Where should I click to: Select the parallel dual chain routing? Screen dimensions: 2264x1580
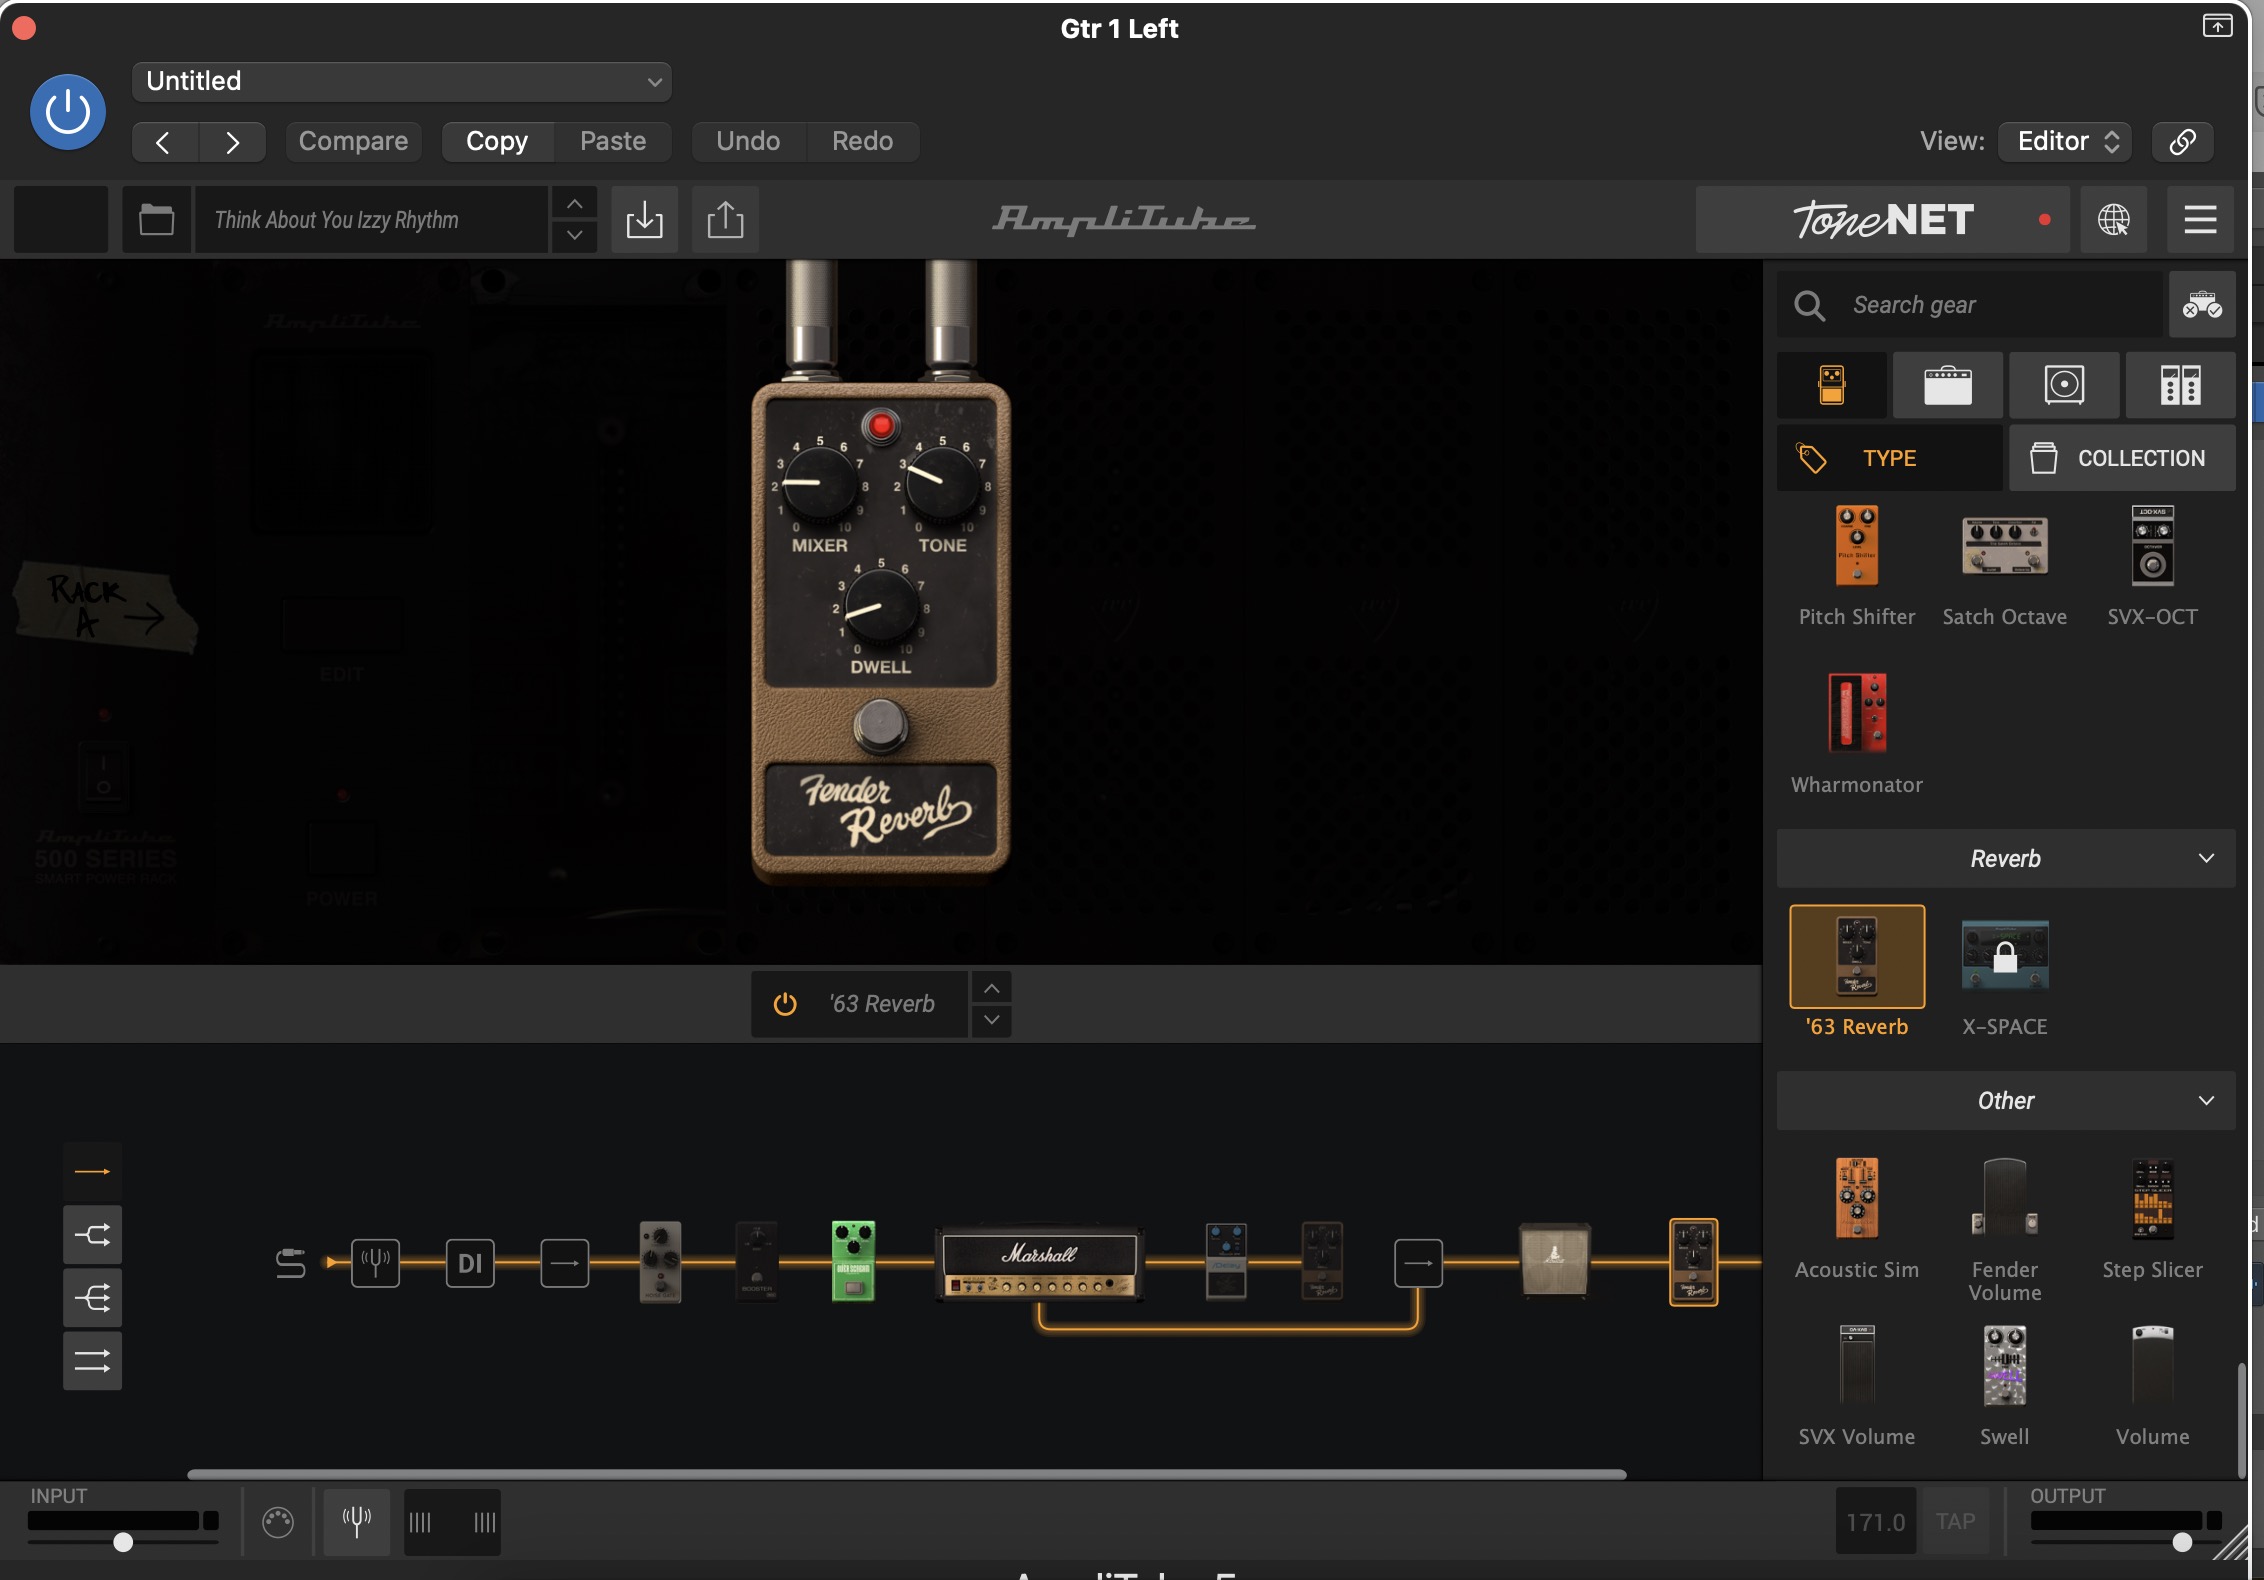pos(93,1361)
